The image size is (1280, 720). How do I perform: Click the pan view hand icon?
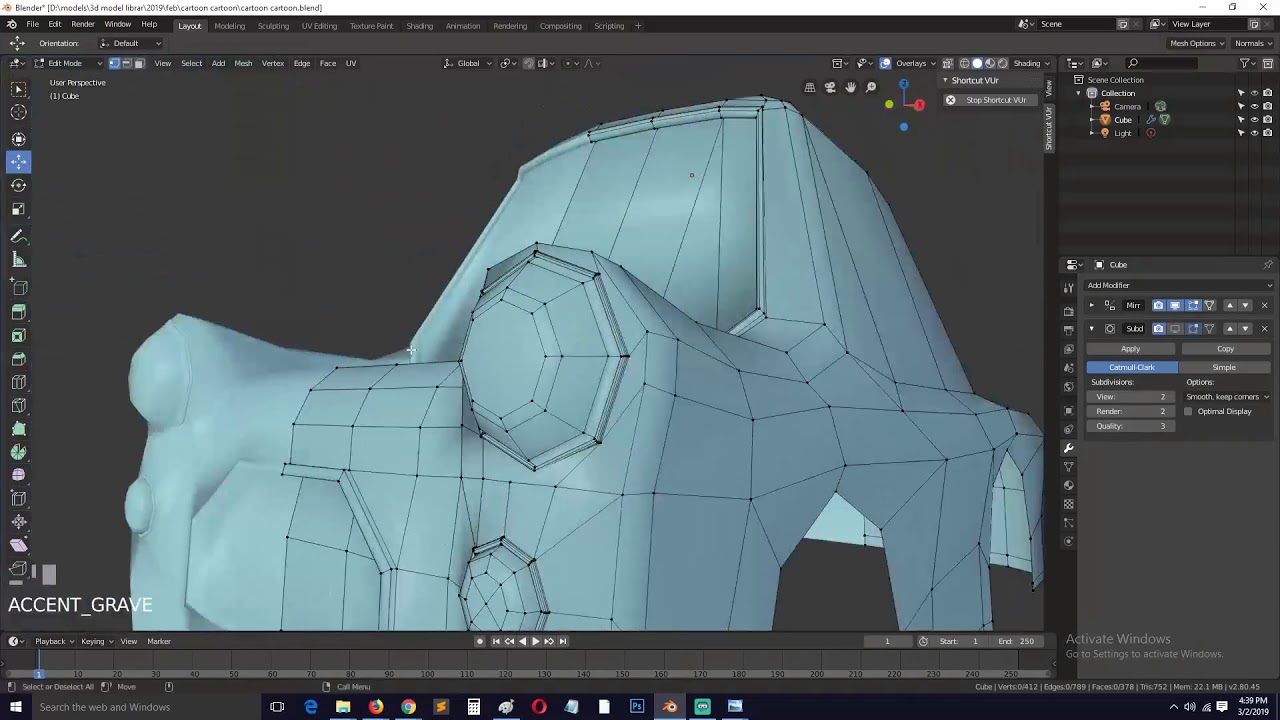coord(850,88)
